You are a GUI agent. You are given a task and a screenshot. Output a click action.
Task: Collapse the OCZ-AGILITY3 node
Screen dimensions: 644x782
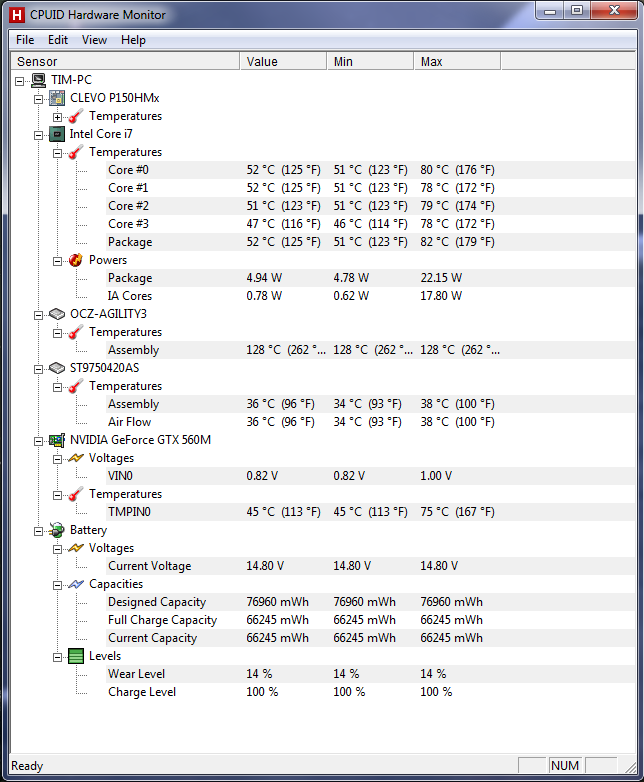[x=38, y=315]
